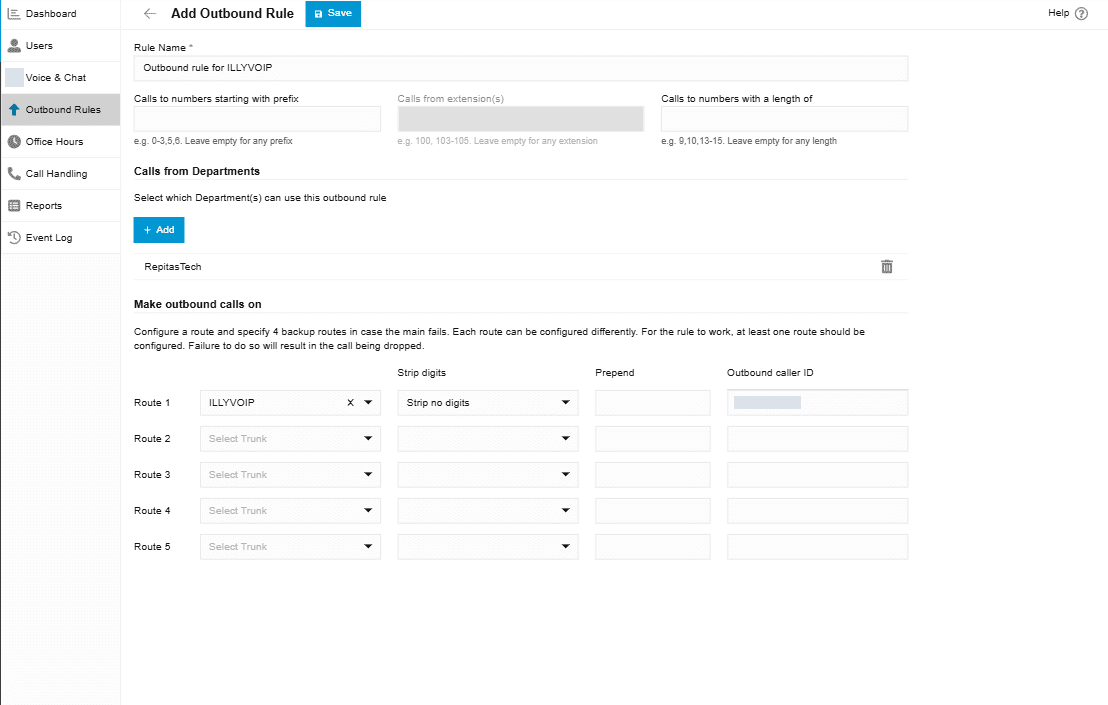Open the Dashboard menu item
Screen dimensions: 1108x705
click(60, 14)
